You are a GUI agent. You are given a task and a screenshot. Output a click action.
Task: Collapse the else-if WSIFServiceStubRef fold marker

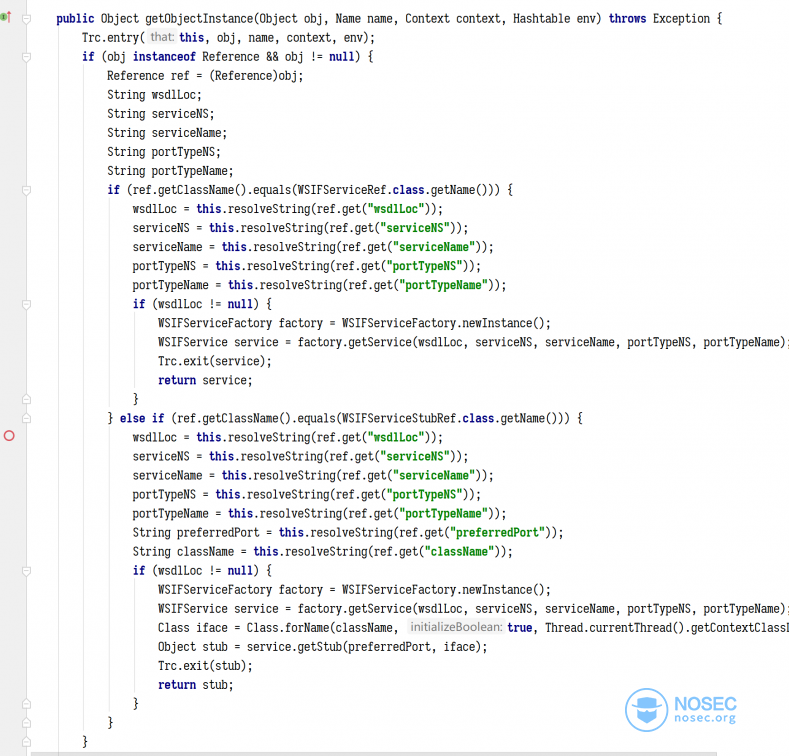(x=27, y=418)
